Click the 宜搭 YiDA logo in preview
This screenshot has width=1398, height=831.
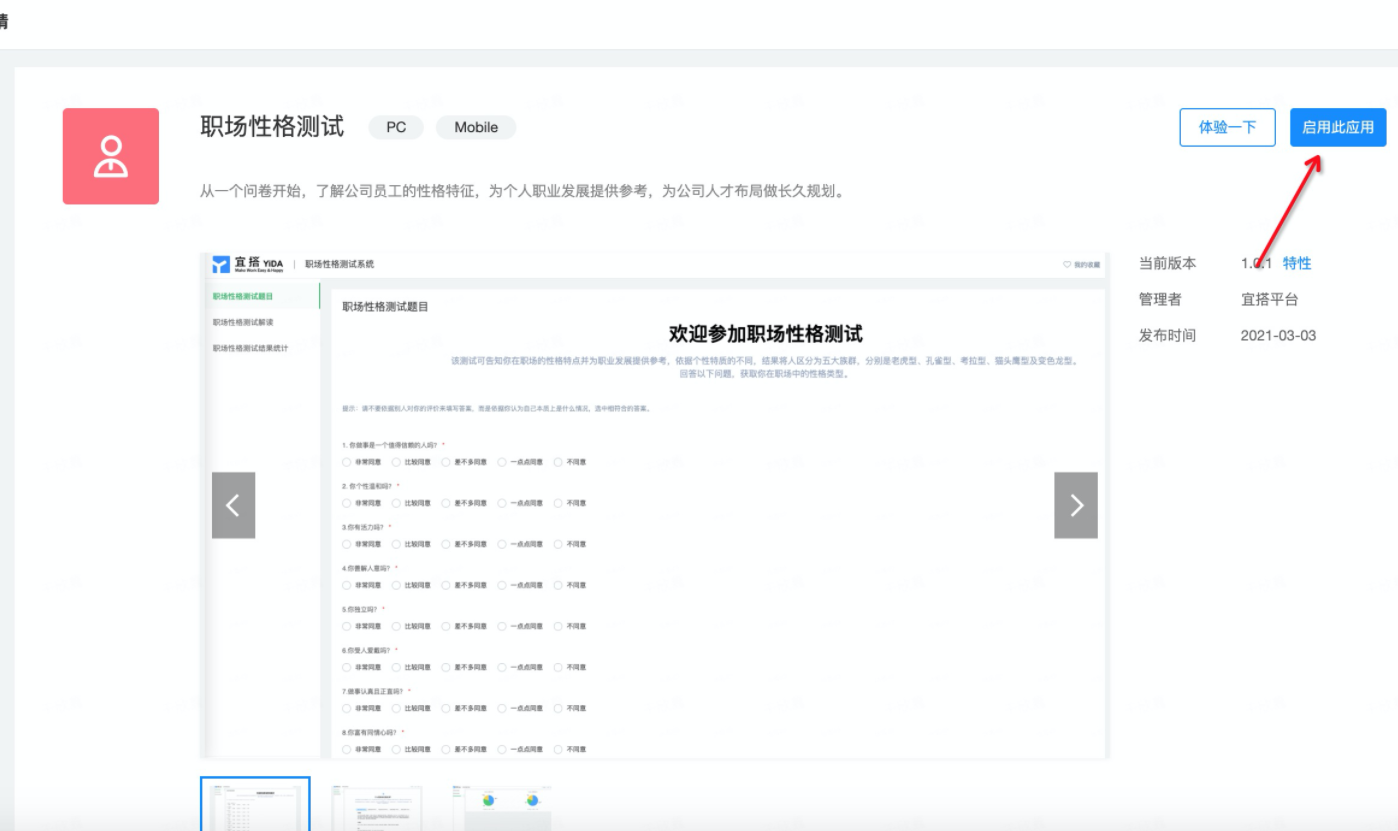[248, 264]
